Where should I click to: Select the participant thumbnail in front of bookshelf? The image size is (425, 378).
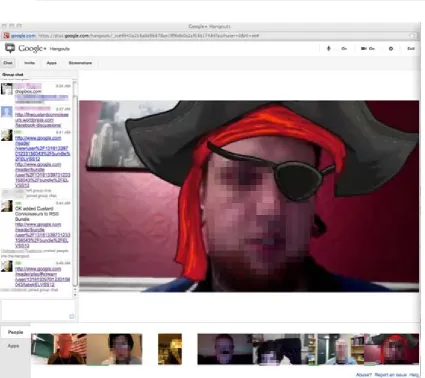coord(336,349)
